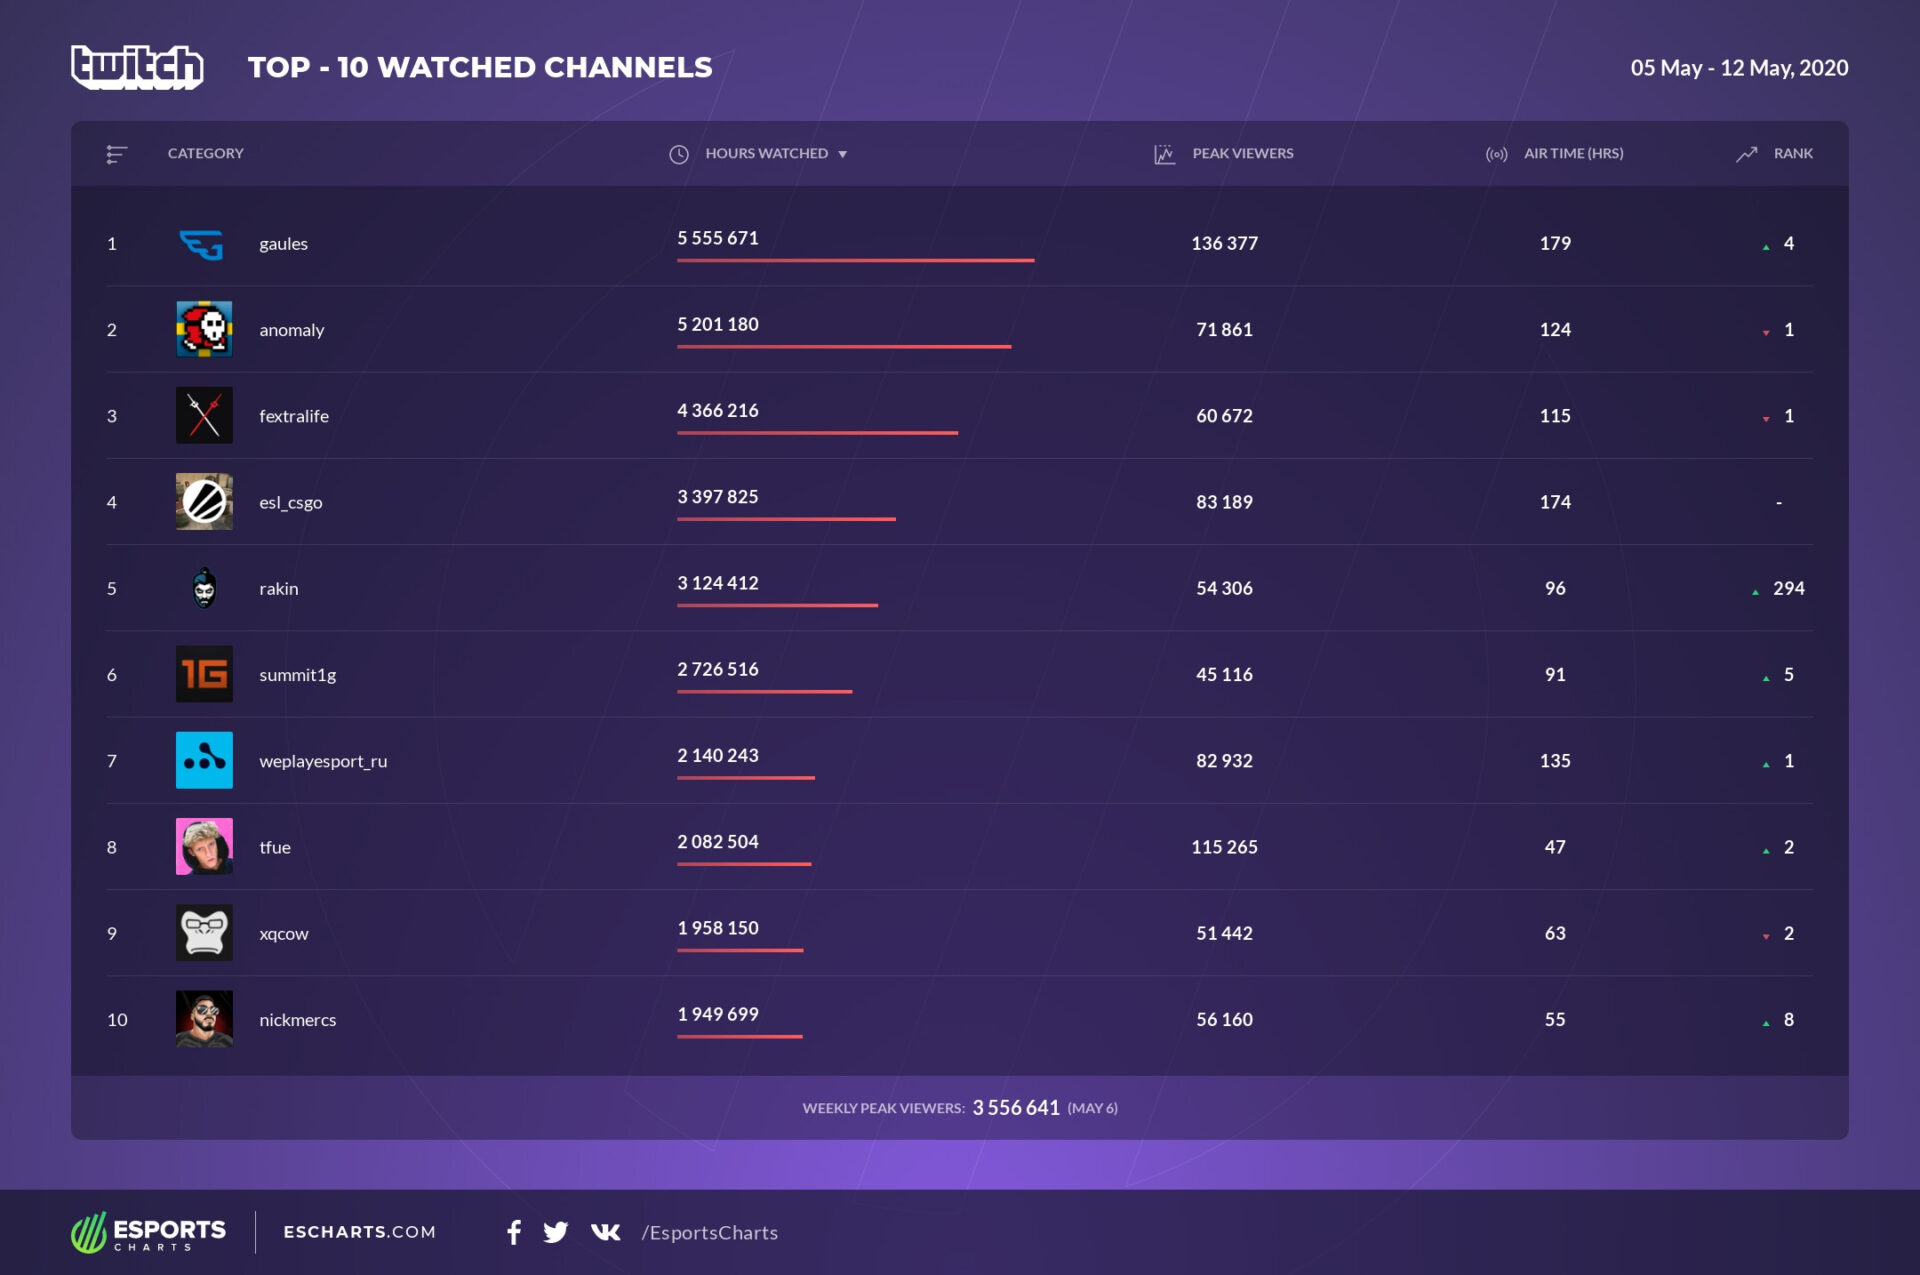This screenshot has width=1920, height=1275.
Task: Click the category list sort icon
Action: point(116,154)
